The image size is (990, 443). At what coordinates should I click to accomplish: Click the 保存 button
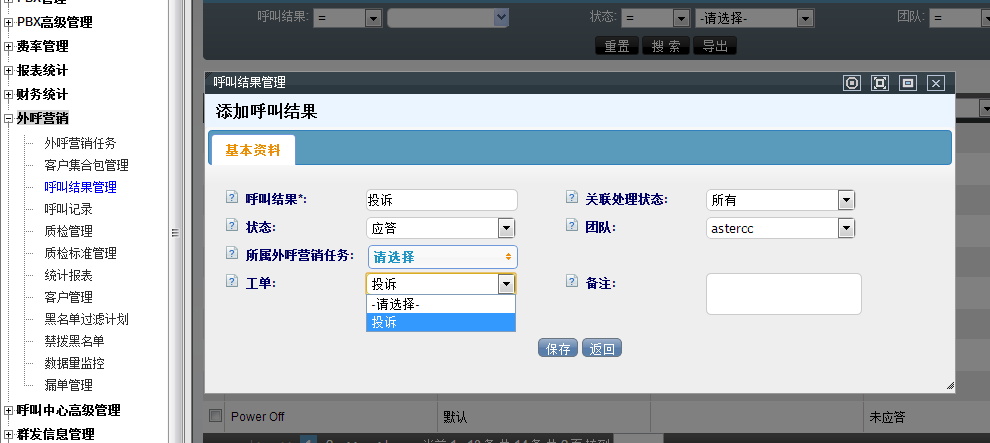(x=558, y=348)
